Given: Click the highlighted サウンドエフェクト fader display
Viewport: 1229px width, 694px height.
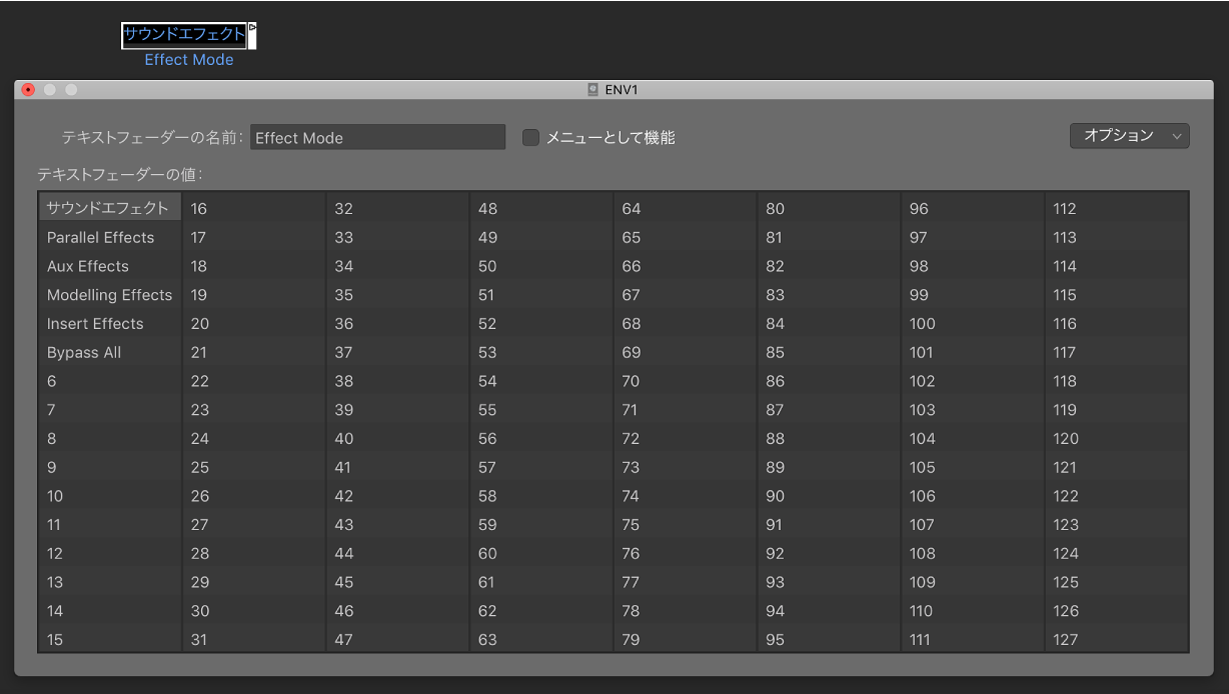Looking at the screenshot, I should tap(183, 35).
